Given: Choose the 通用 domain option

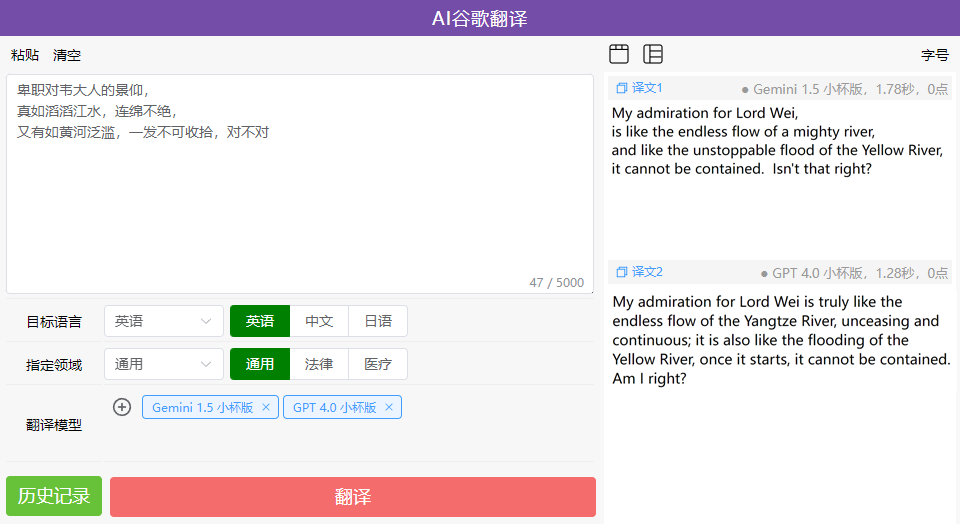Looking at the screenshot, I should [x=260, y=364].
